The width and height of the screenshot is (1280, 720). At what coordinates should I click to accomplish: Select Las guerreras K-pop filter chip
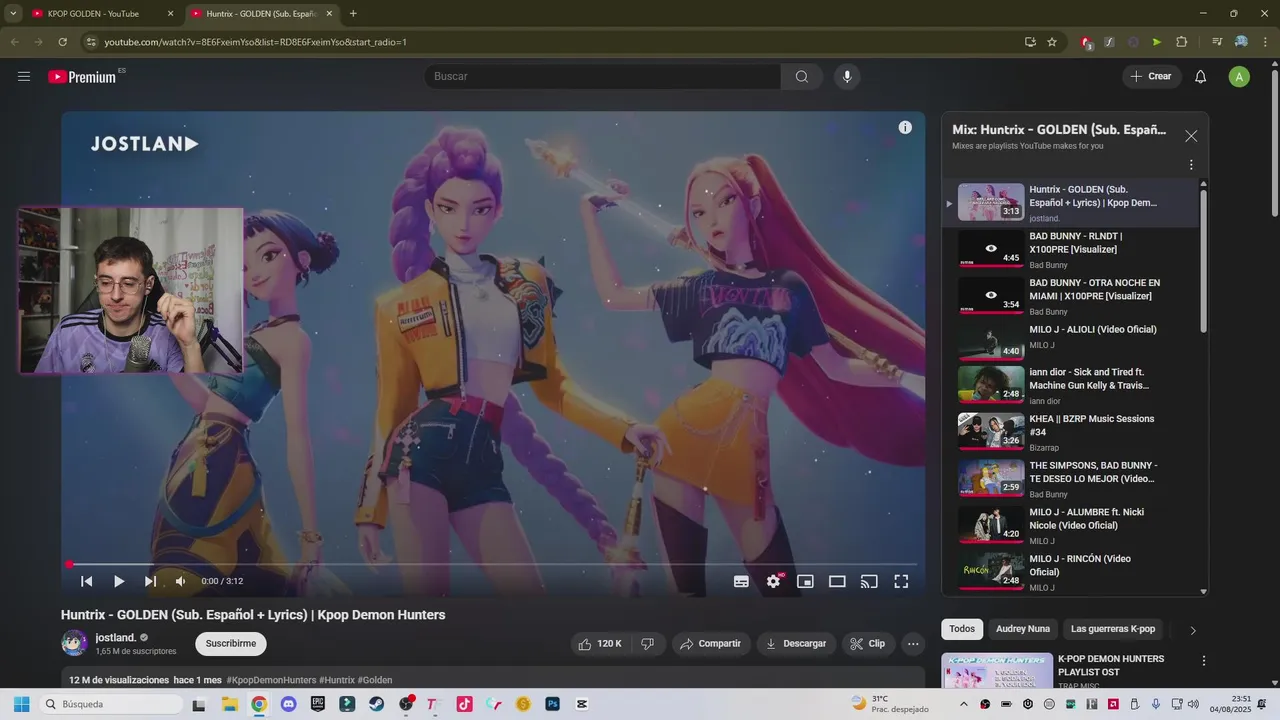coord(1113,629)
